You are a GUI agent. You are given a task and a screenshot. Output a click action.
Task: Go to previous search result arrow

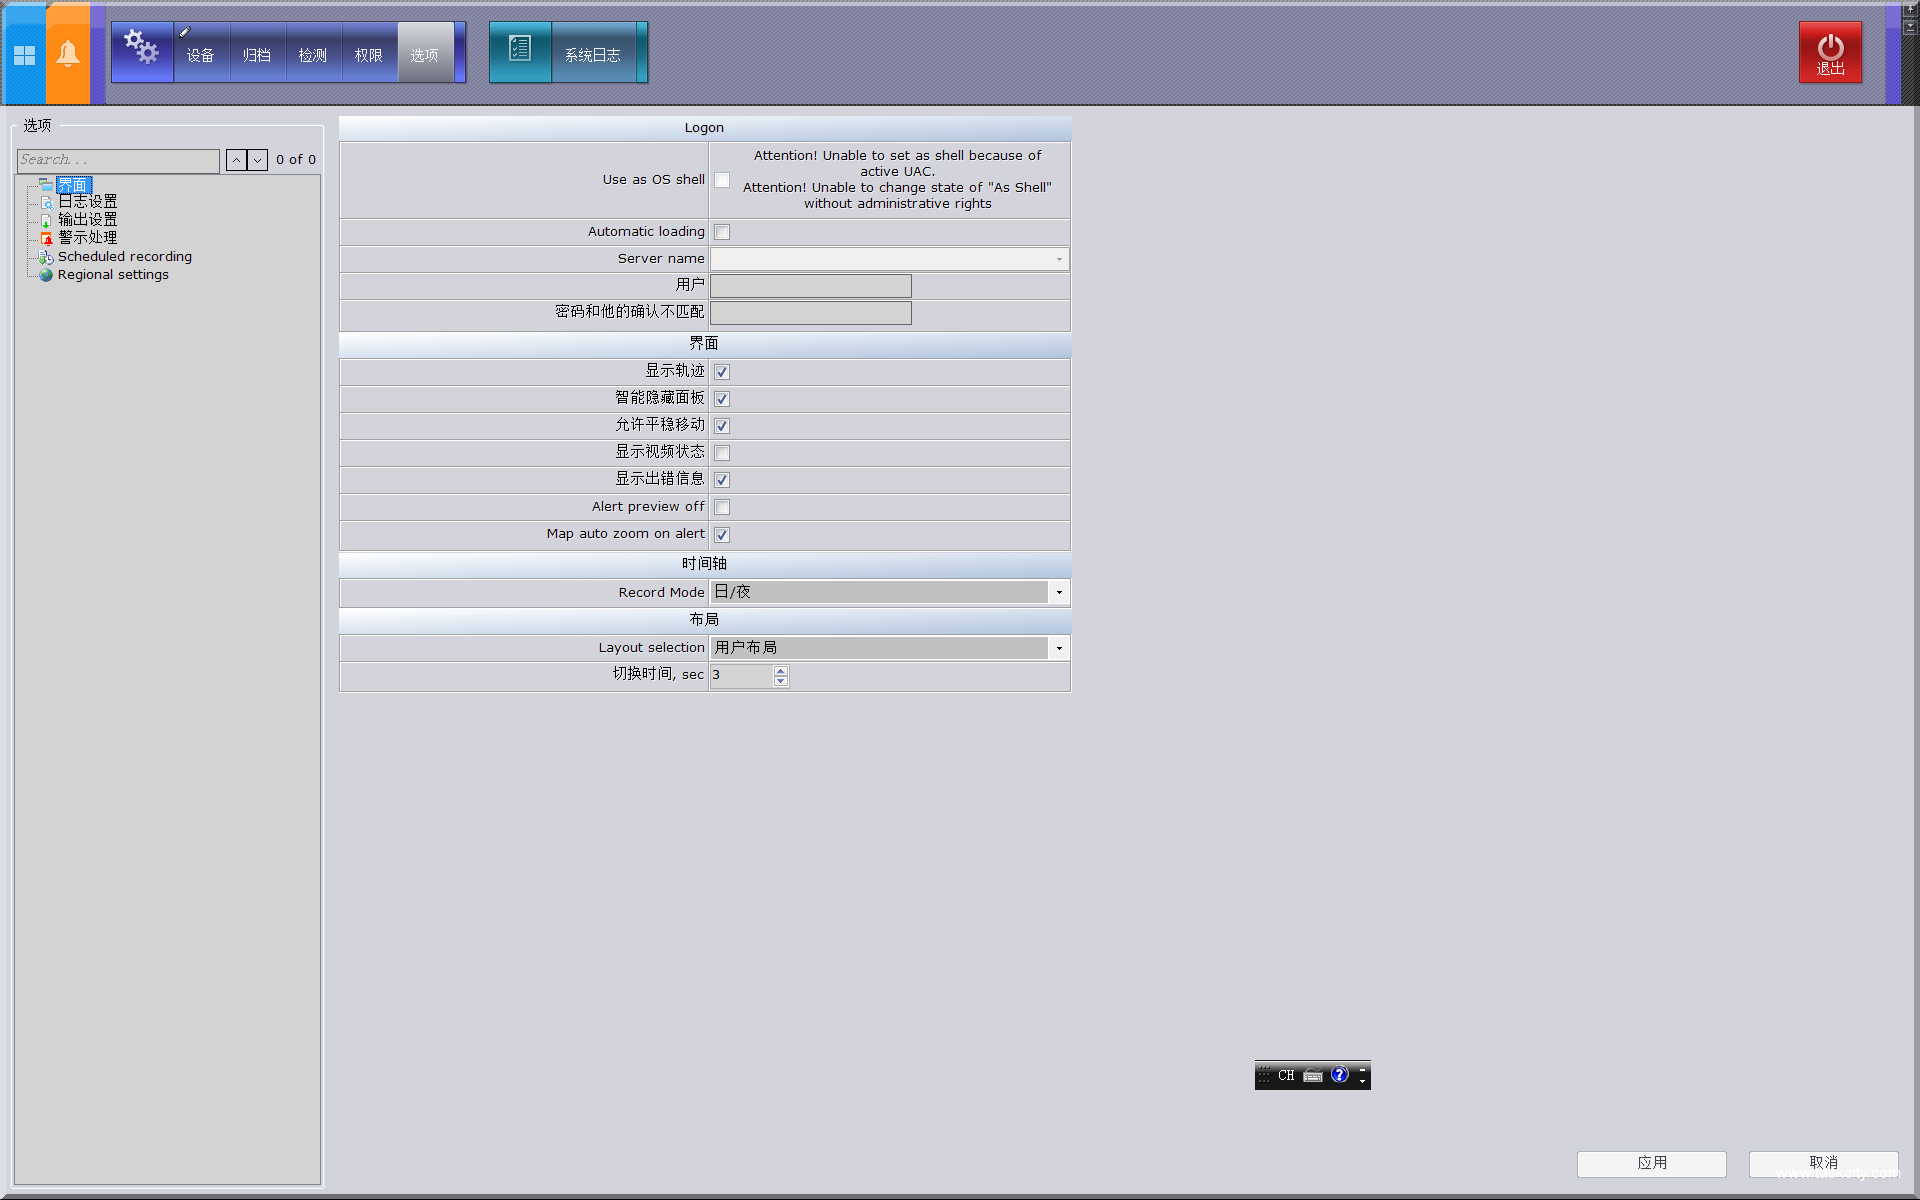236,160
